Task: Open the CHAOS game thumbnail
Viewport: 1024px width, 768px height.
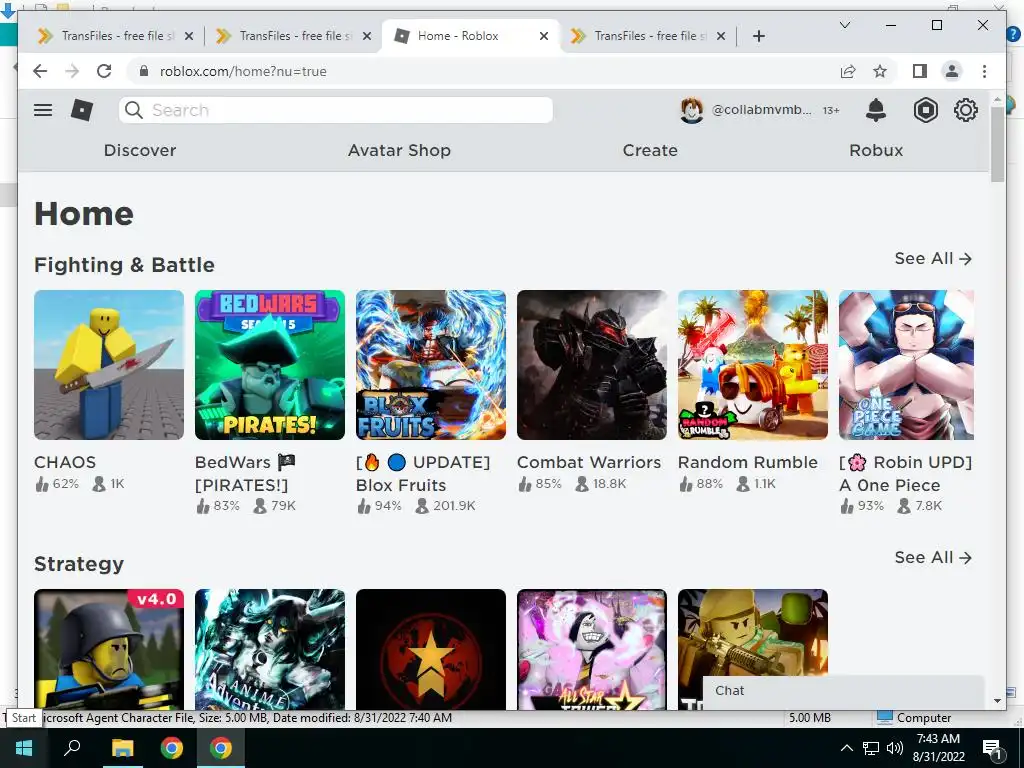Action: pyautogui.click(x=109, y=365)
